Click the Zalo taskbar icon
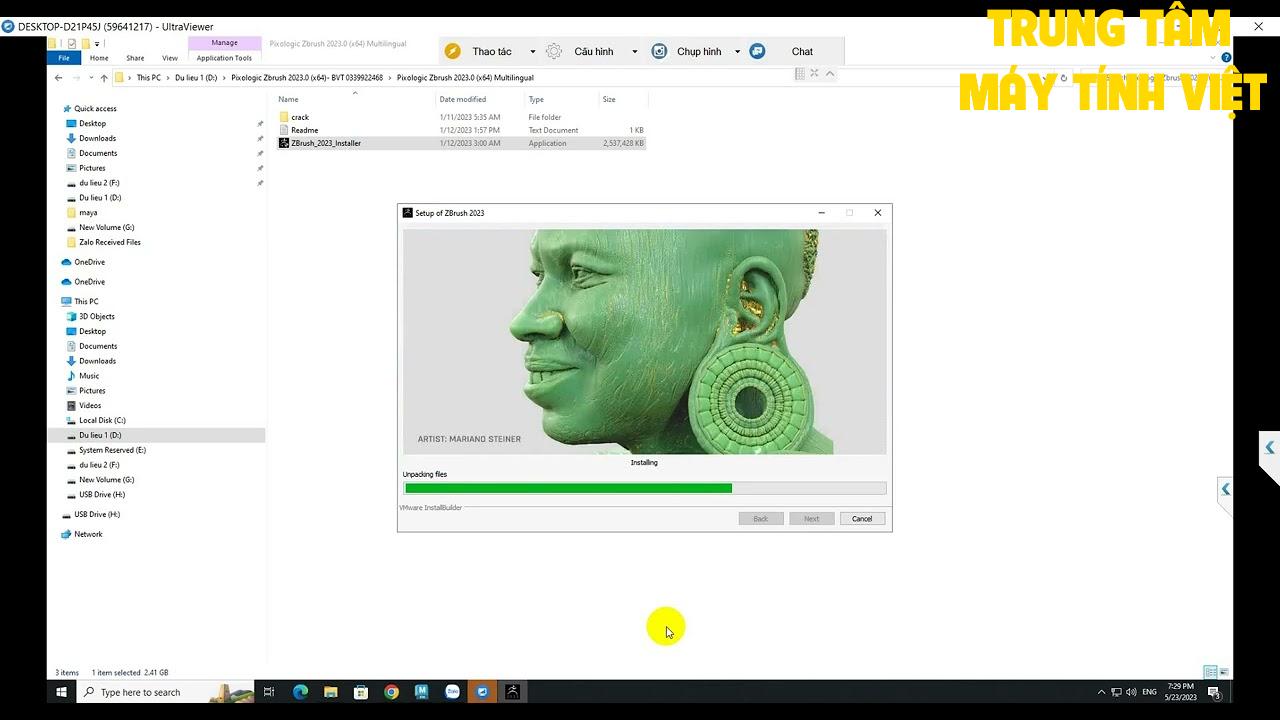Viewport: 1280px width, 720px height. (452, 692)
